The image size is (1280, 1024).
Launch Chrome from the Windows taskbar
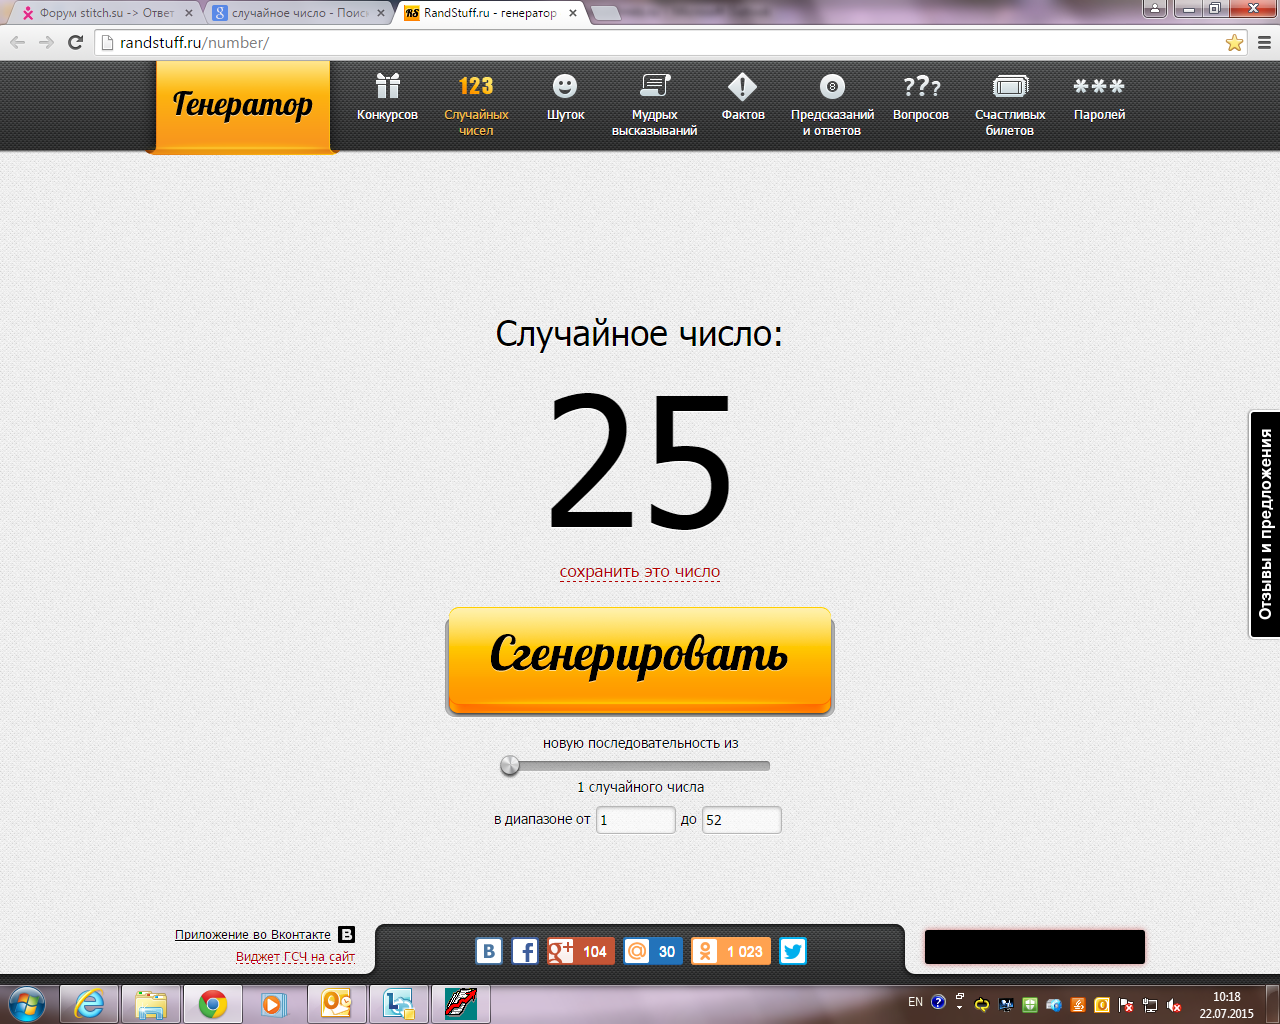coord(212,1004)
